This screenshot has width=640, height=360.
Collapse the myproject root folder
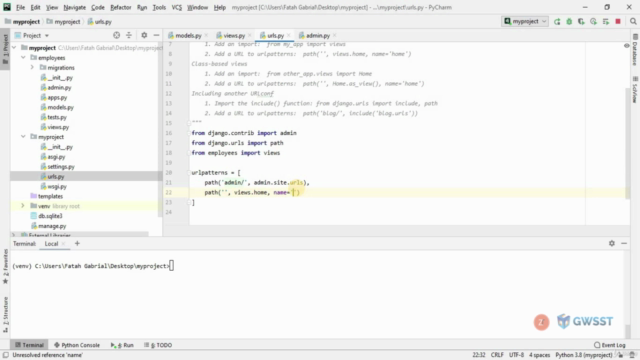(15, 48)
